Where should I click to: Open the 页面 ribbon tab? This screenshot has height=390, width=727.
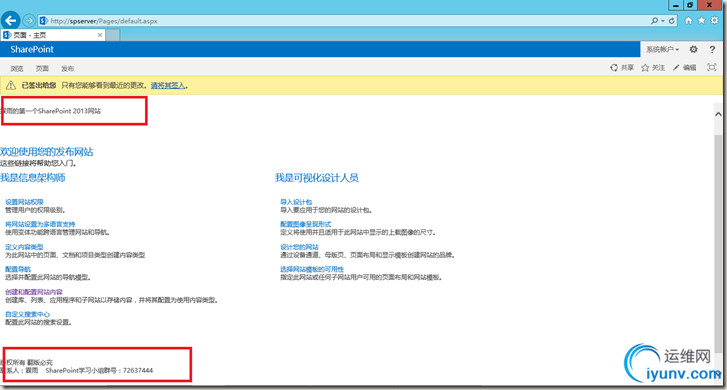click(x=42, y=69)
